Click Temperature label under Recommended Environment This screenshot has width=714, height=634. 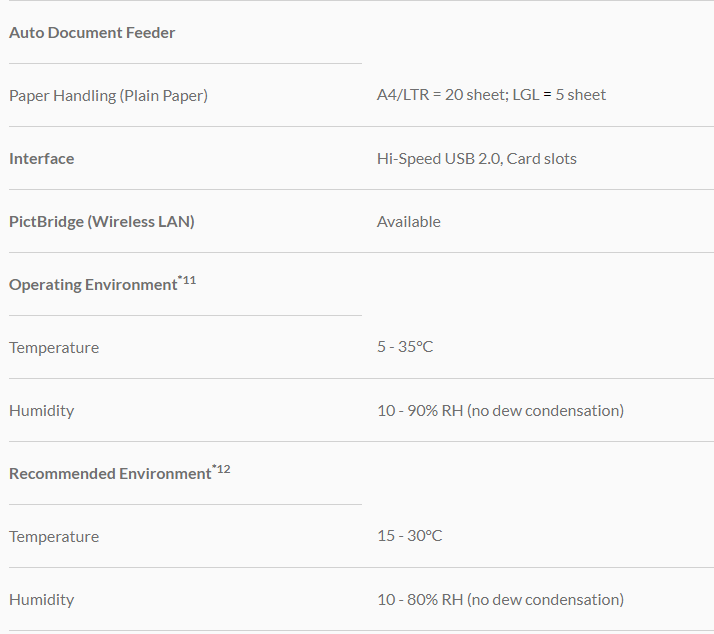(54, 537)
